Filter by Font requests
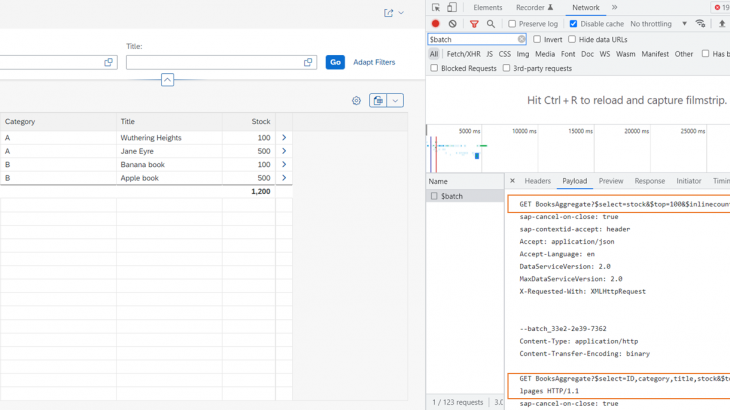The image size is (730, 410). (x=568, y=54)
